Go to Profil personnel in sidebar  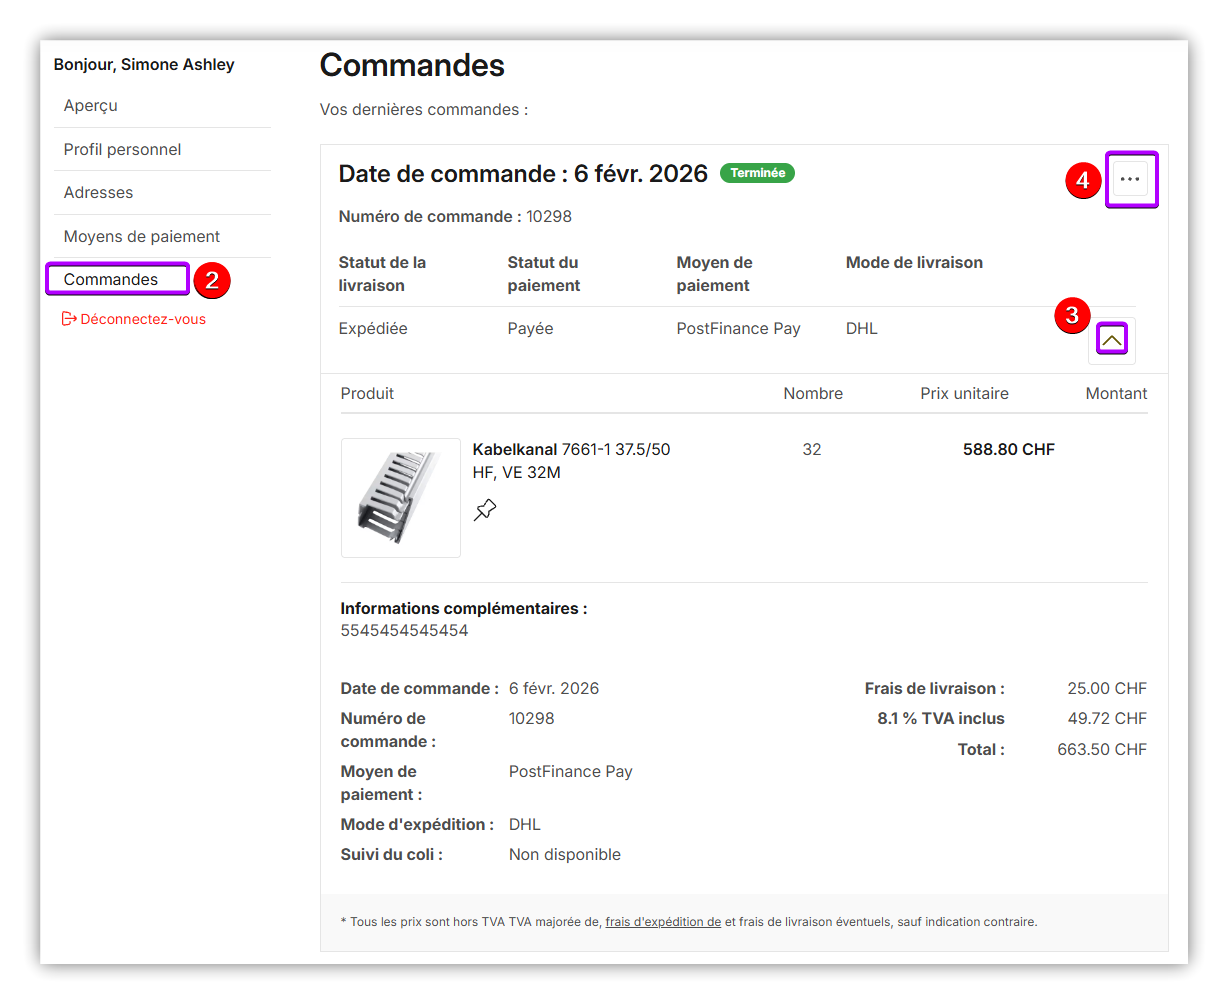[x=122, y=150]
